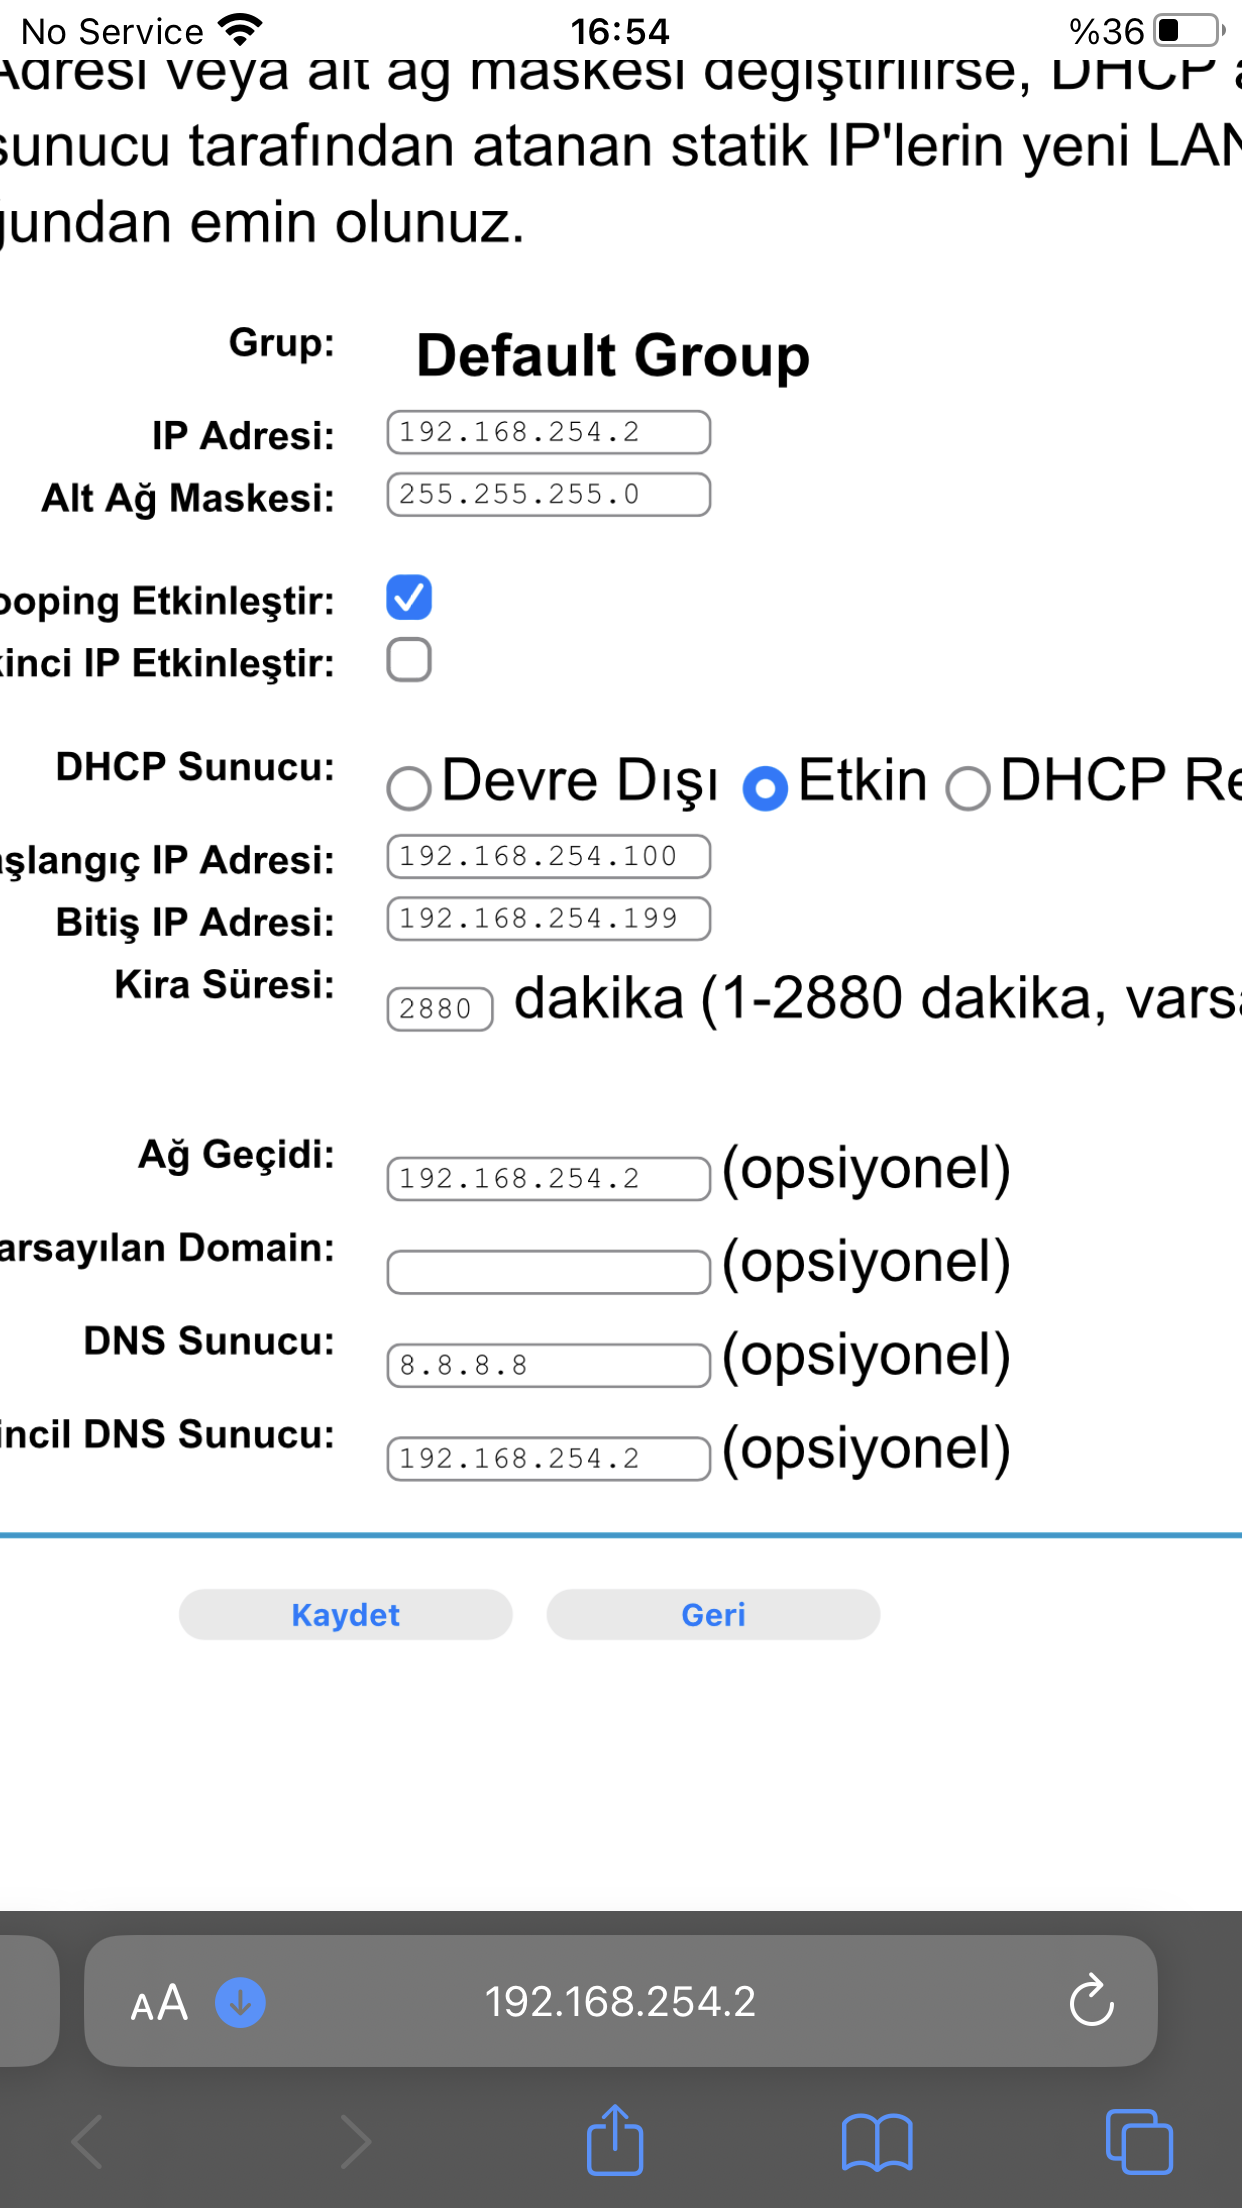Tap the browser back arrow
Viewport: 1242px width, 2208px height.
coord(87,2142)
